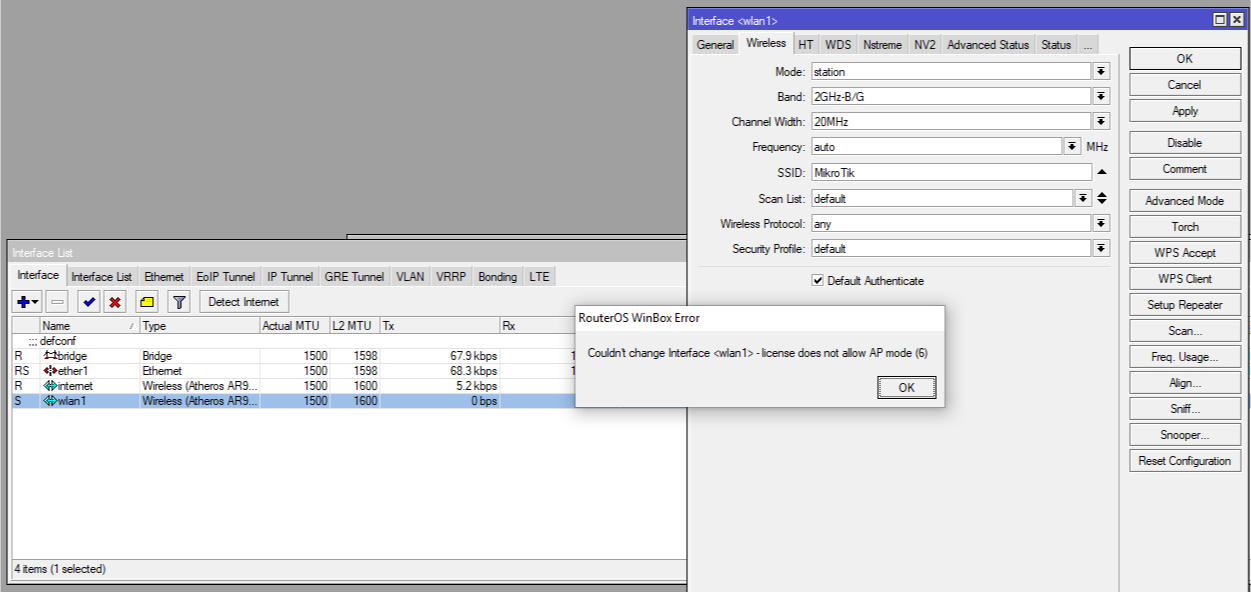The width and height of the screenshot is (1251, 592).
Task: Click the WPS Client button
Action: pos(1185,279)
